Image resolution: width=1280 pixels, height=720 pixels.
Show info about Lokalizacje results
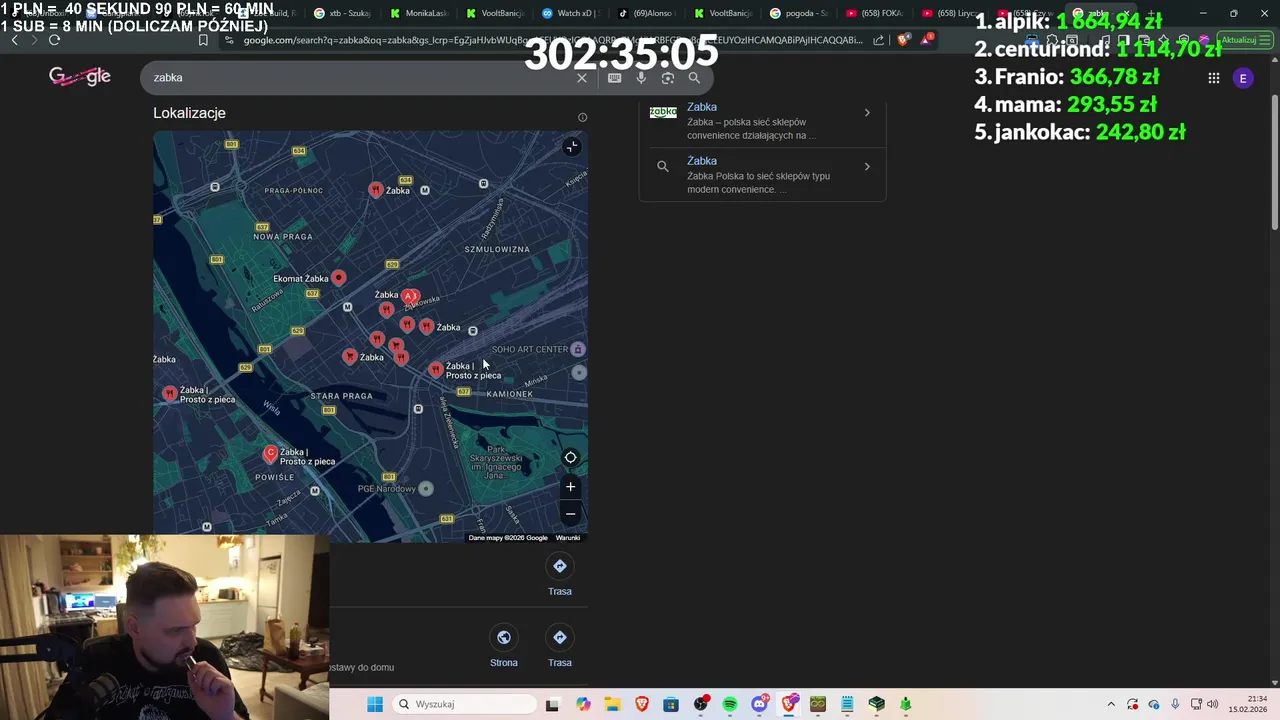pyautogui.click(x=582, y=117)
